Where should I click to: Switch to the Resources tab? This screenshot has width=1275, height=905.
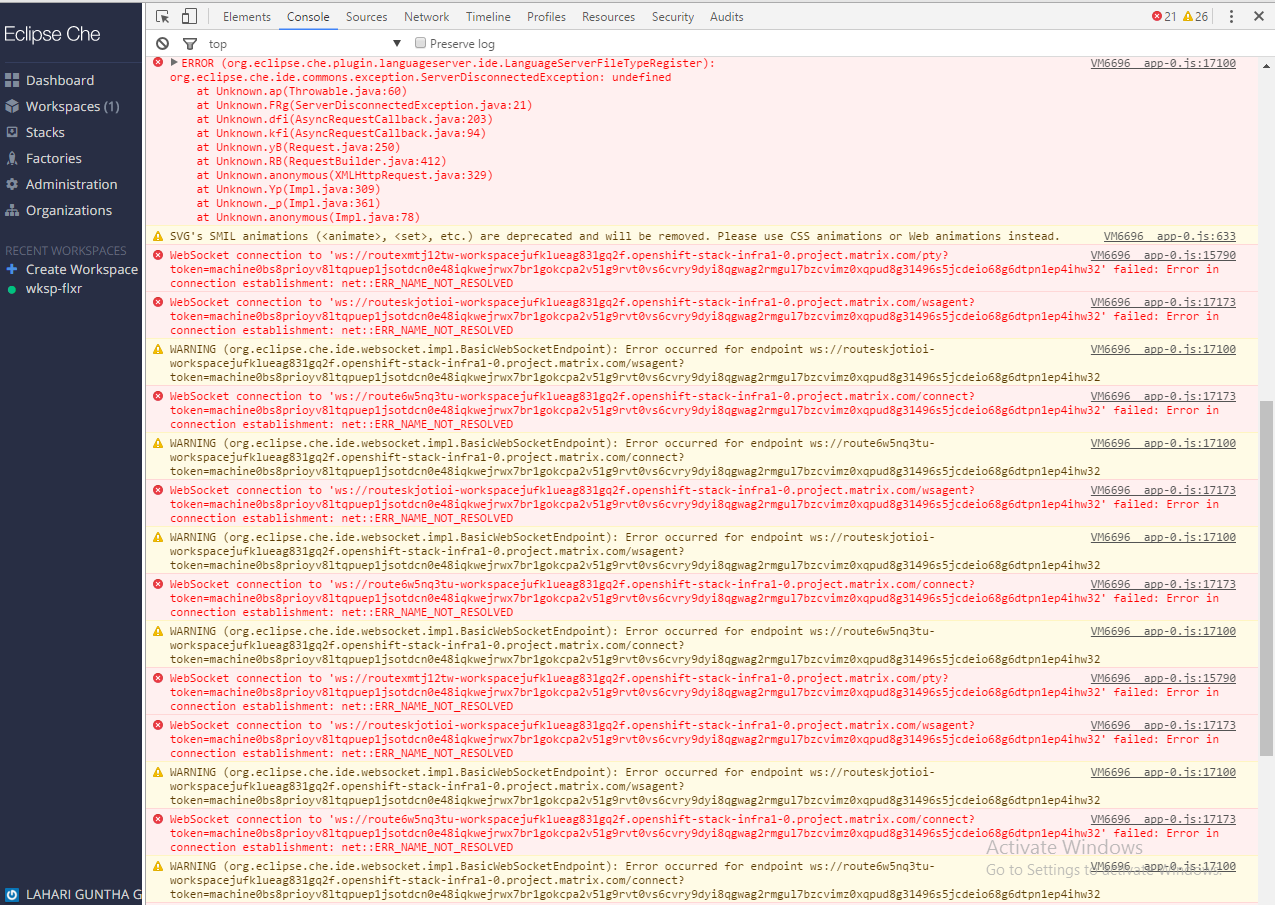608,16
